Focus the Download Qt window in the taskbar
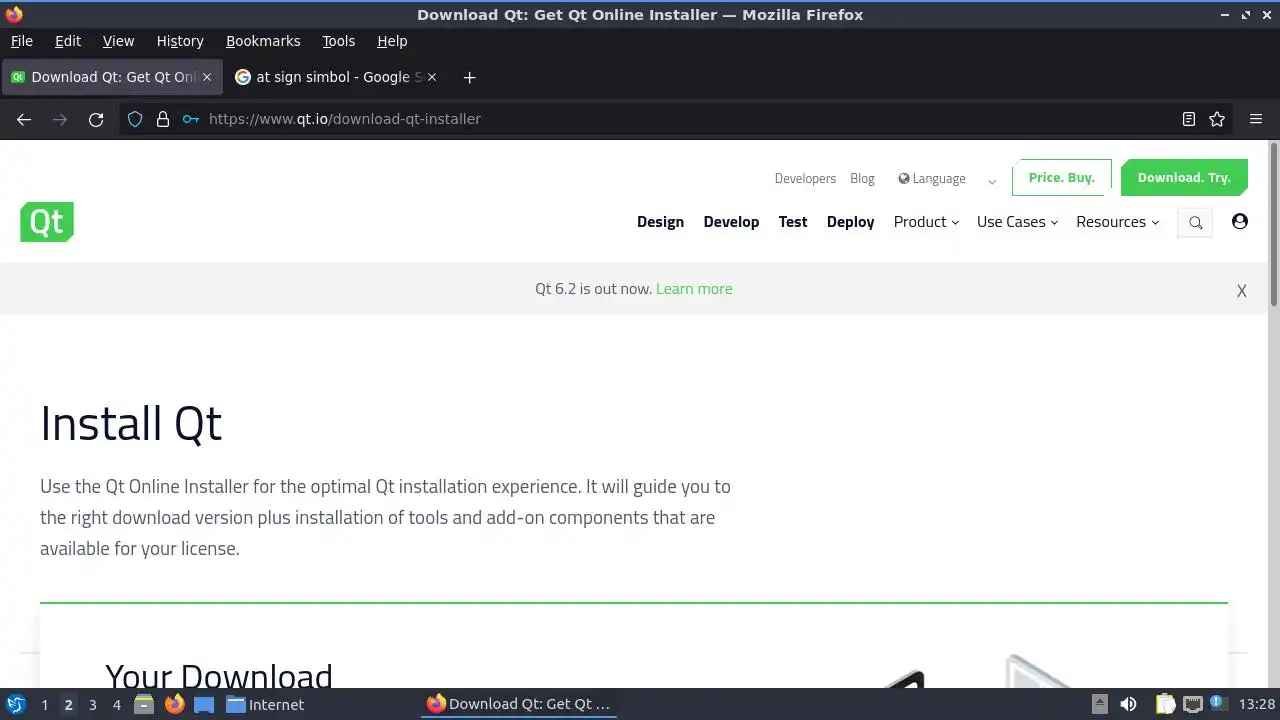This screenshot has height=720, width=1280. [x=519, y=704]
